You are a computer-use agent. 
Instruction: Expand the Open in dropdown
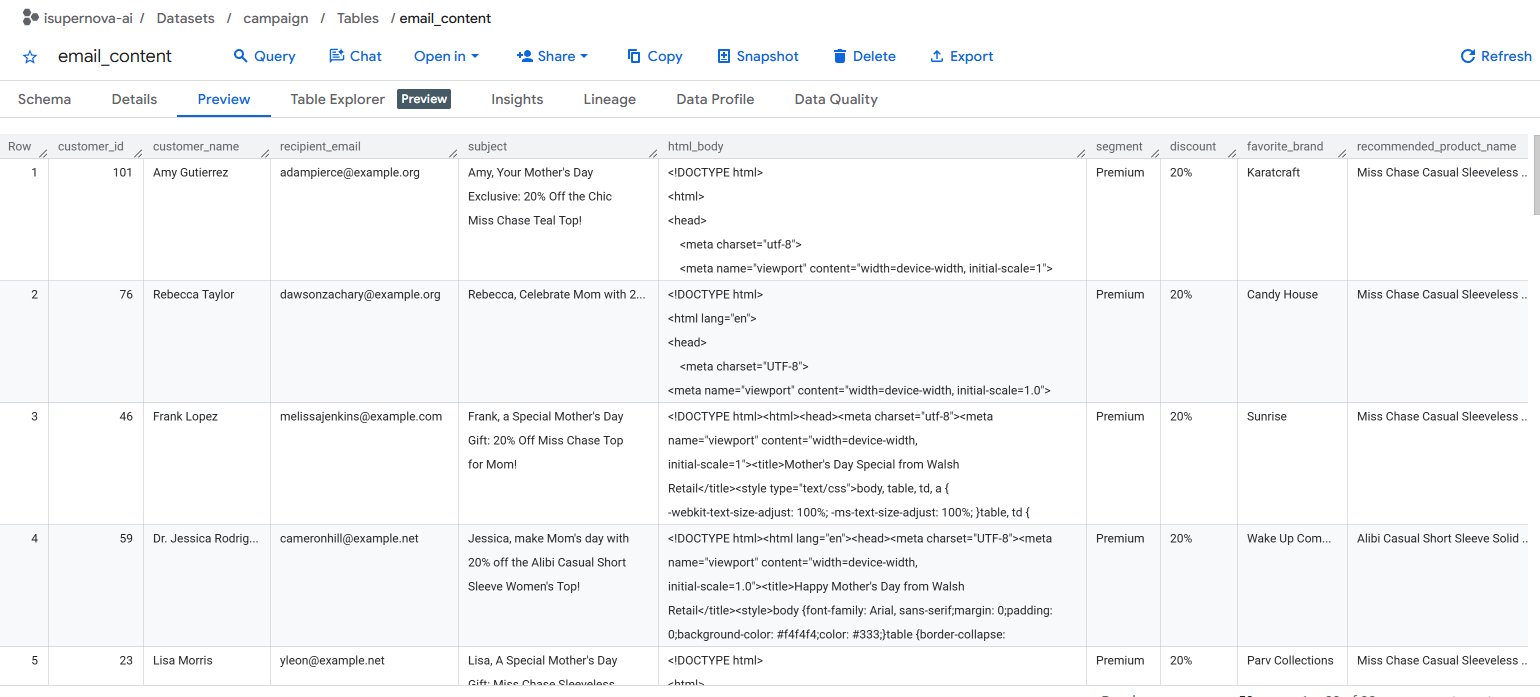click(x=446, y=56)
